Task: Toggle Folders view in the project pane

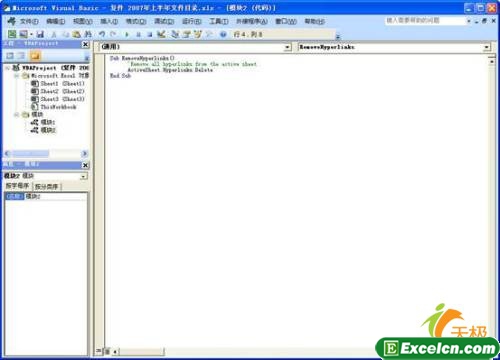Action: (35, 56)
